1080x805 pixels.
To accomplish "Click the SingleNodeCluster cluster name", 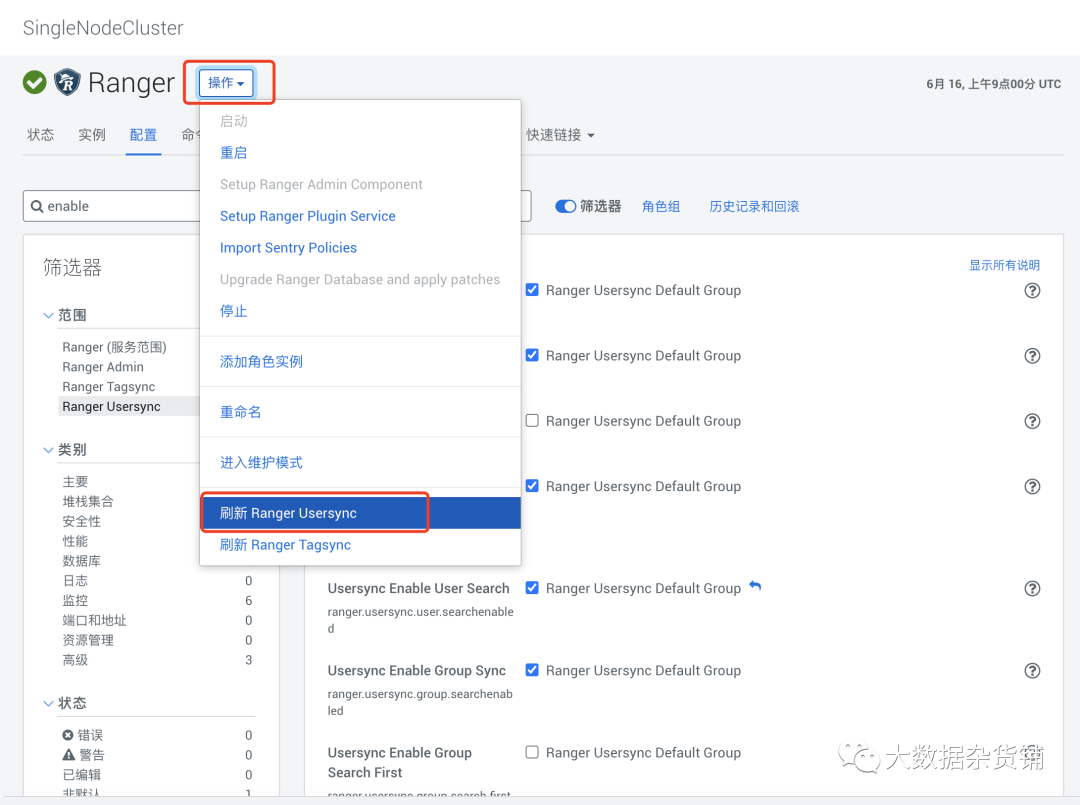I will [x=103, y=28].
